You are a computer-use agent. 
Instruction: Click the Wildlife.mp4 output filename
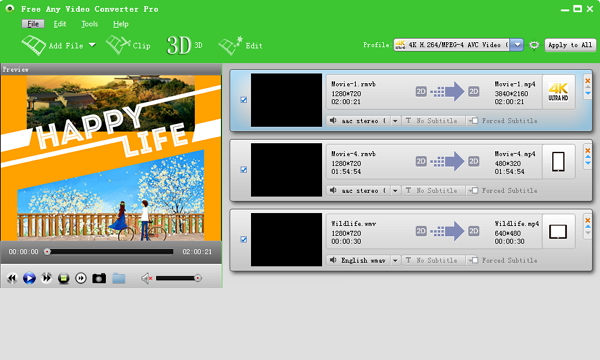point(517,224)
